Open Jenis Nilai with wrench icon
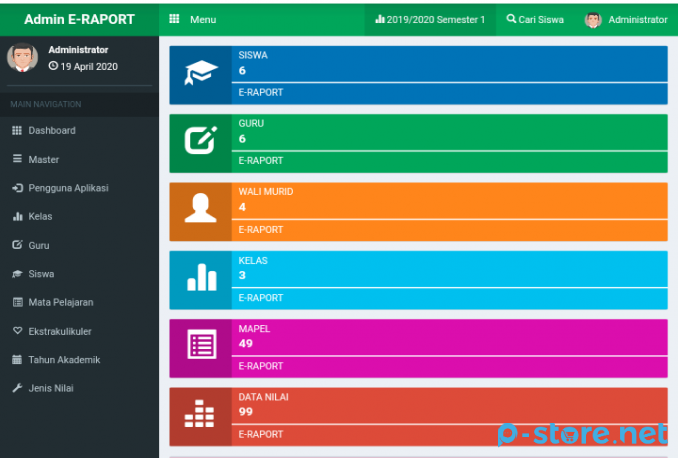The height and width of the screenshot is (458, 678). (50, 388)
